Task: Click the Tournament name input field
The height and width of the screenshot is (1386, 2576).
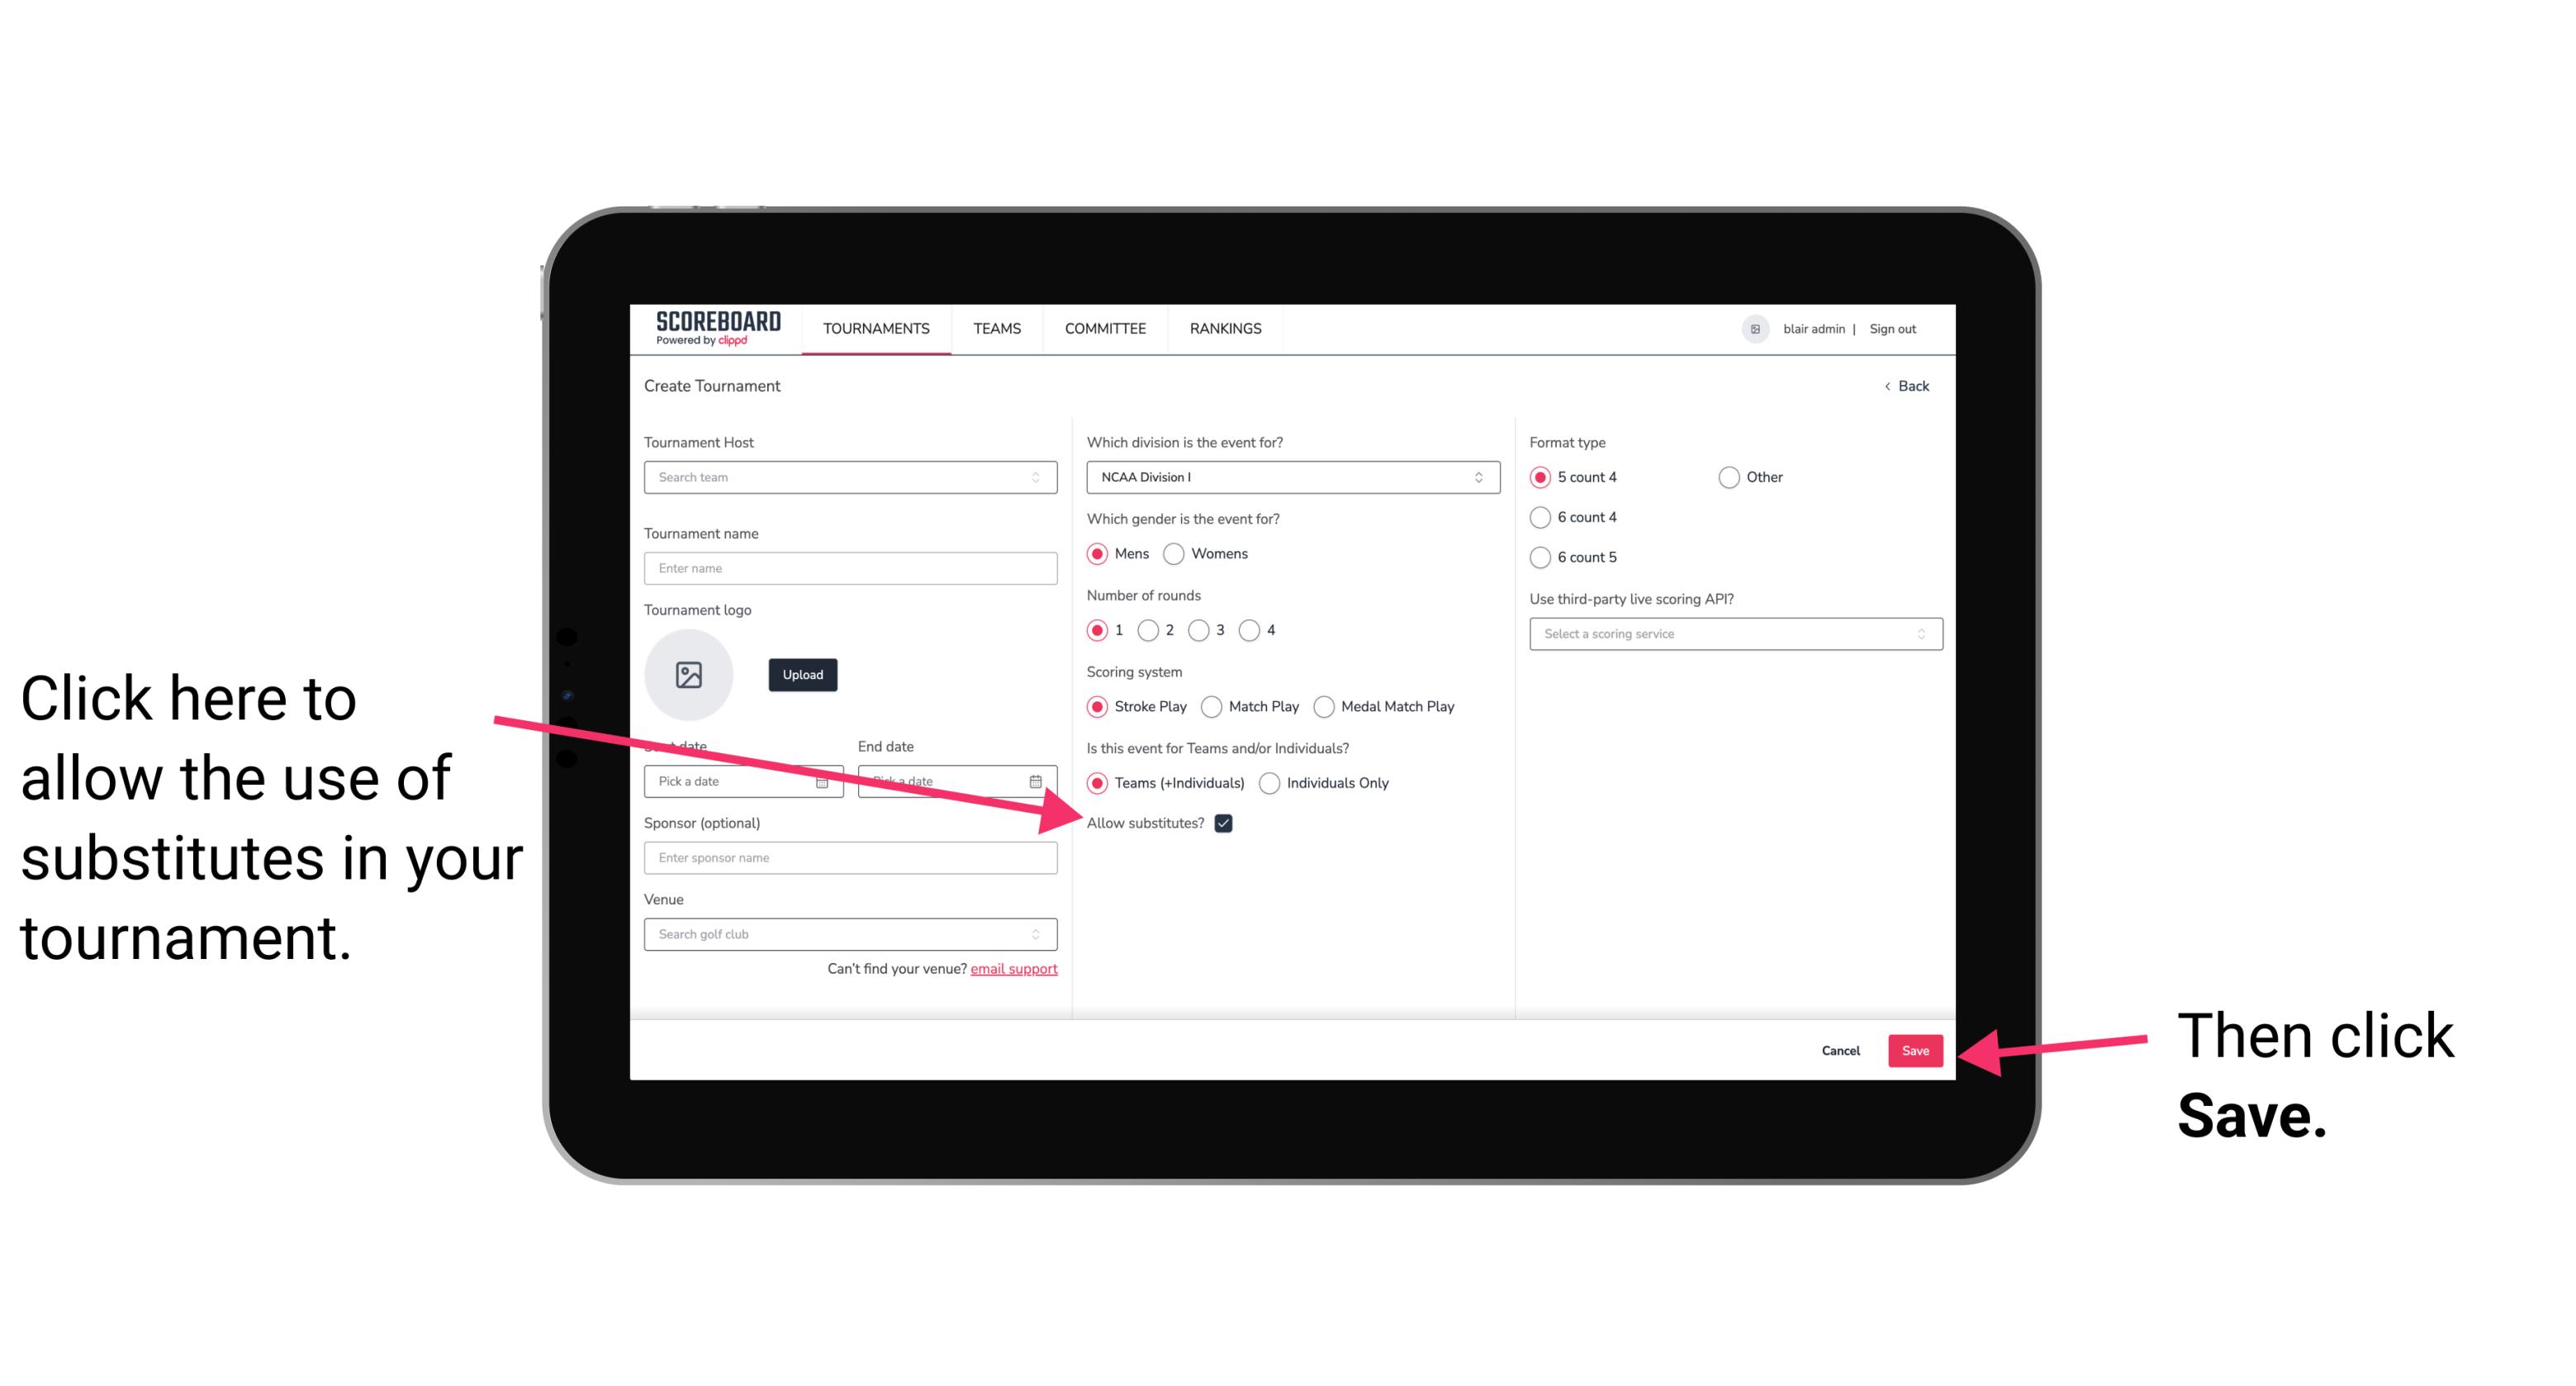Action: point(850,567)
